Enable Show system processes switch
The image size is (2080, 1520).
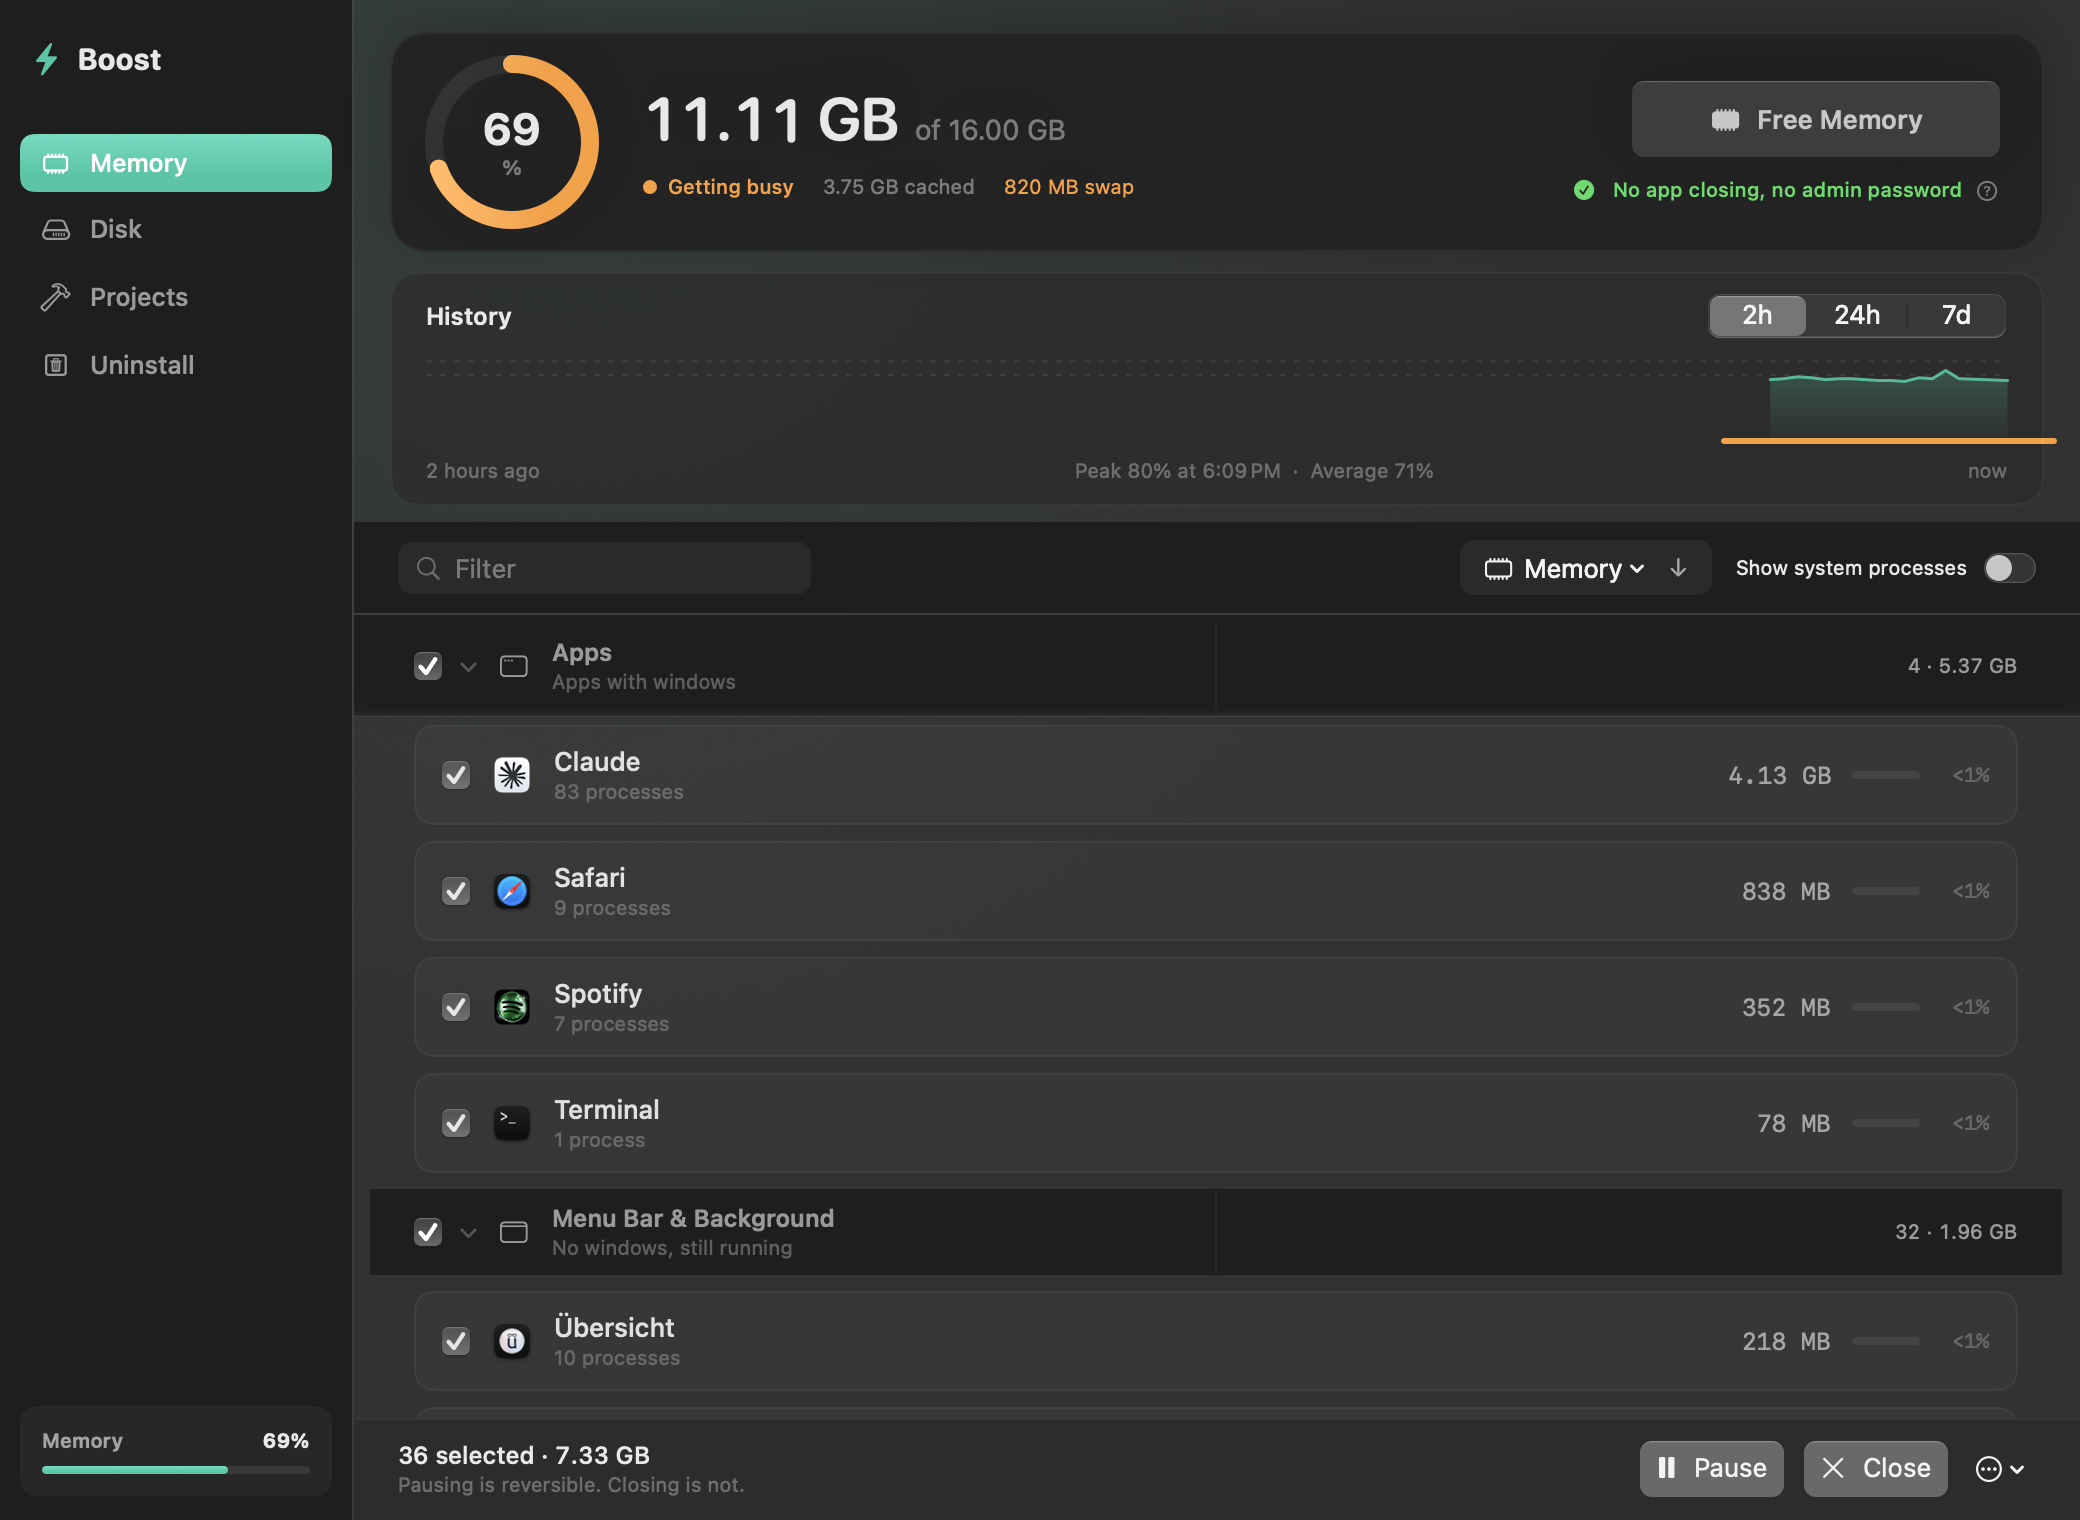click(2009, 568)
